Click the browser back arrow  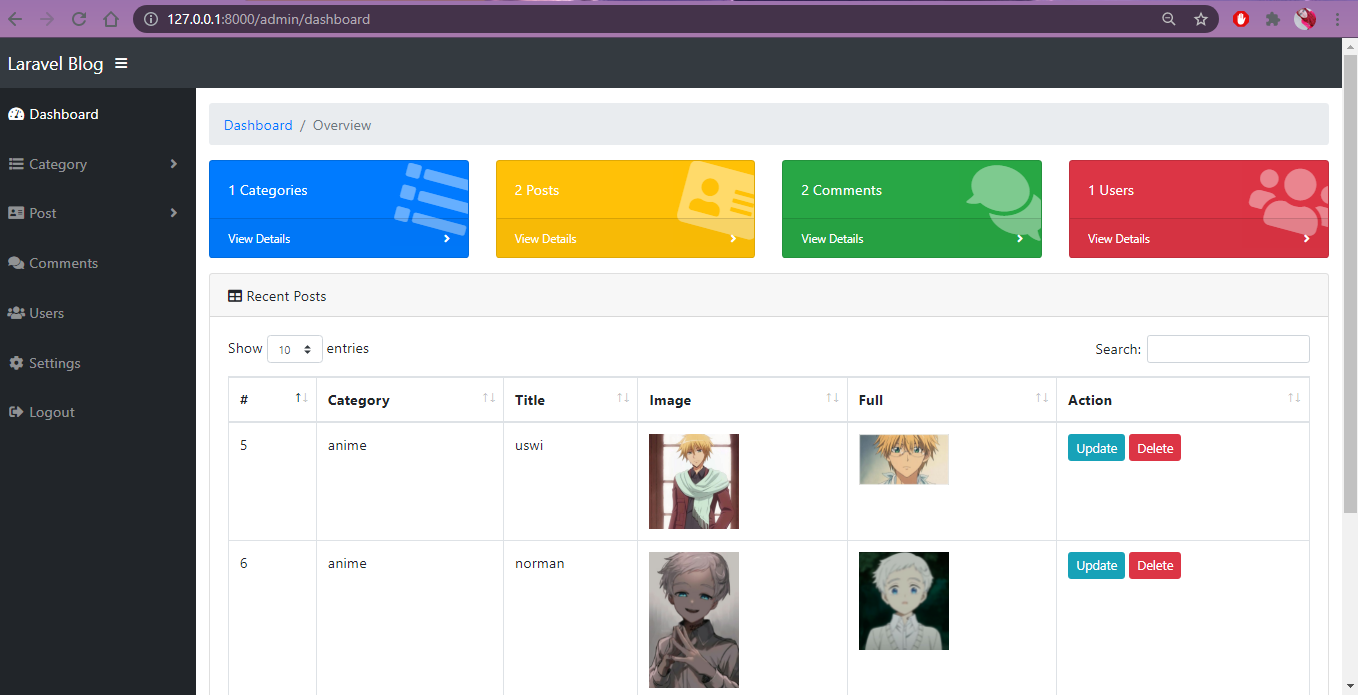(15, 19)
